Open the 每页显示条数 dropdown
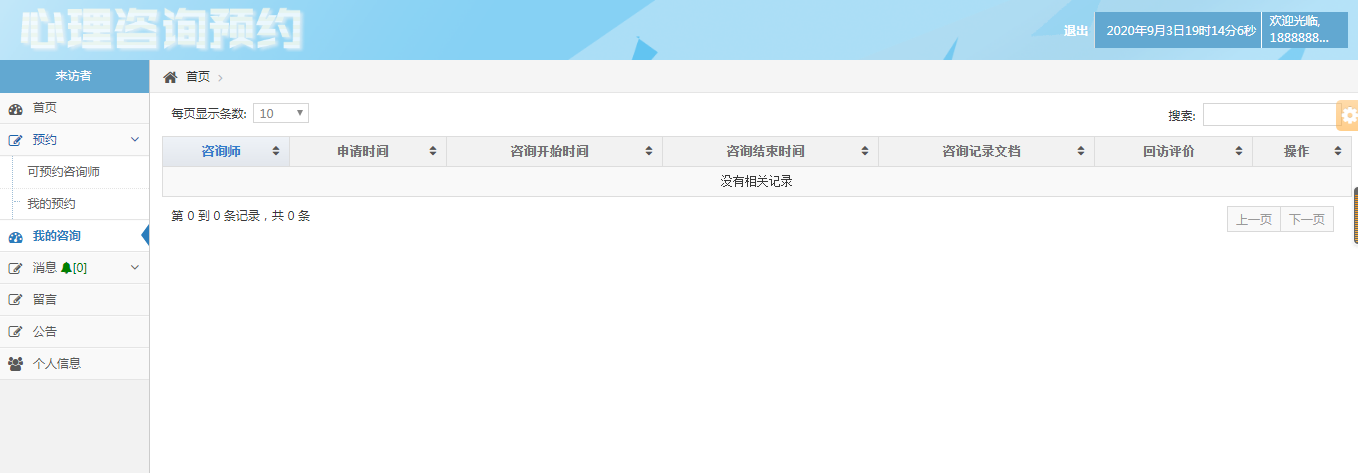The width and height of the screenshot is (1358, 473). click(281, 113)
